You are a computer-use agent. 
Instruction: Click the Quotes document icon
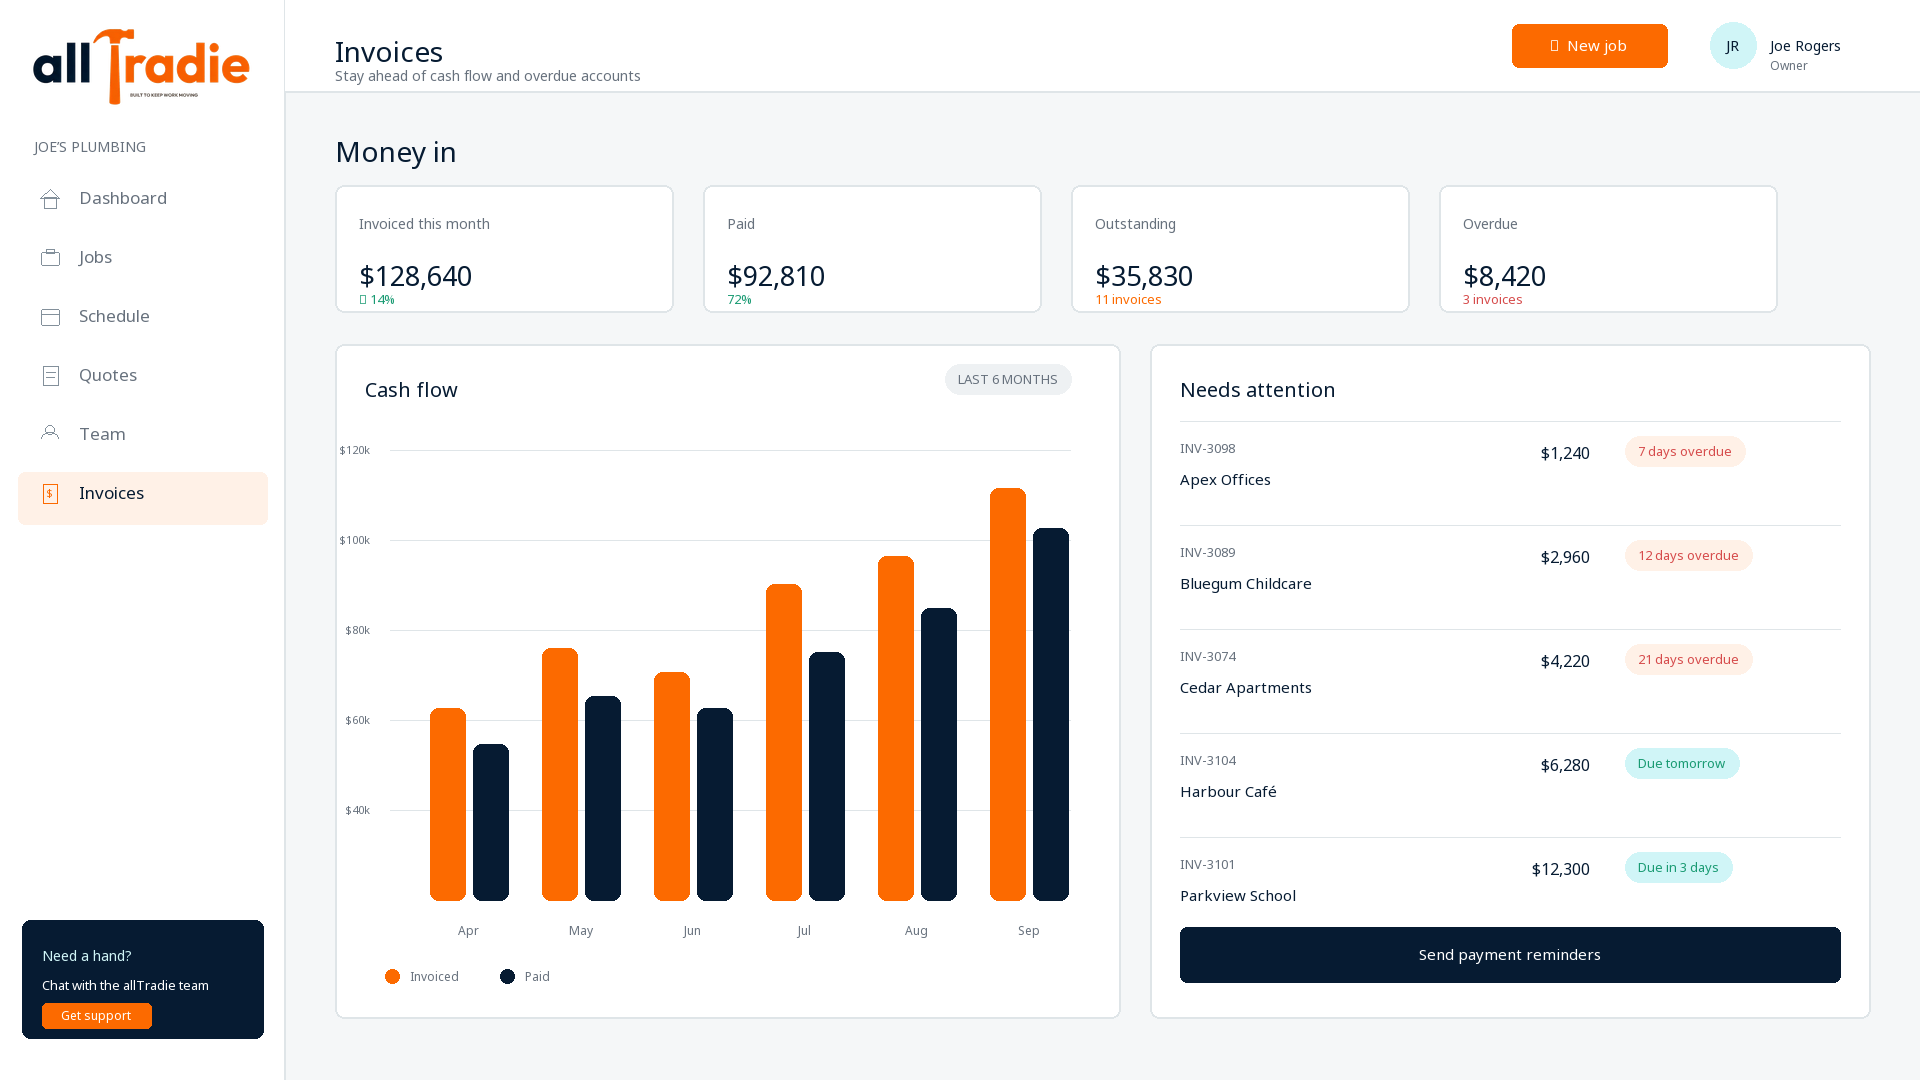[x=51, y=376]
